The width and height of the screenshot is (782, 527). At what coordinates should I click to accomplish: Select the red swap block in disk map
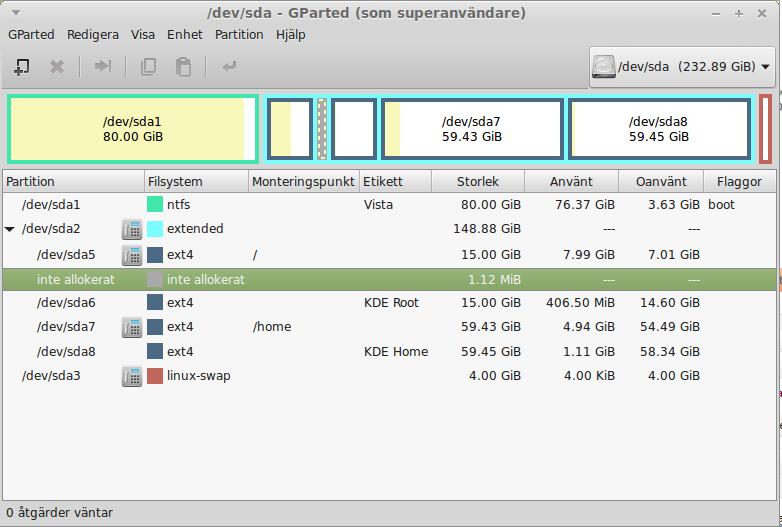pyautogui.click(x=766, y=129)
